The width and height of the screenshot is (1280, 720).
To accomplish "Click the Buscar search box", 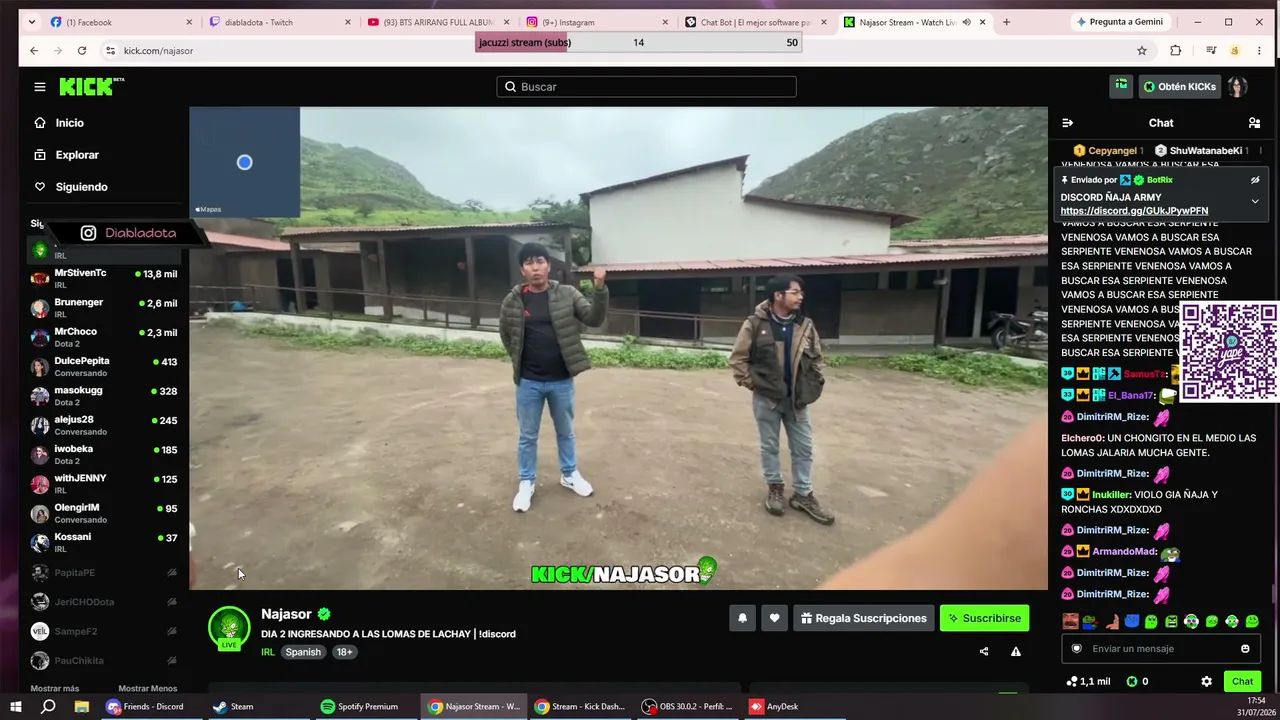I will tap(646, 87).
